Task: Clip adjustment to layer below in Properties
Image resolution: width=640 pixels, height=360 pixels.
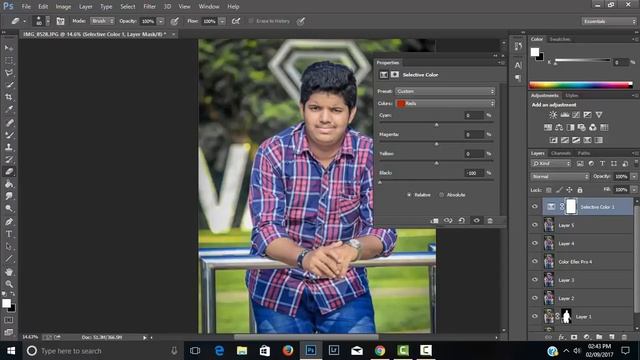Action: pos(434,221)
